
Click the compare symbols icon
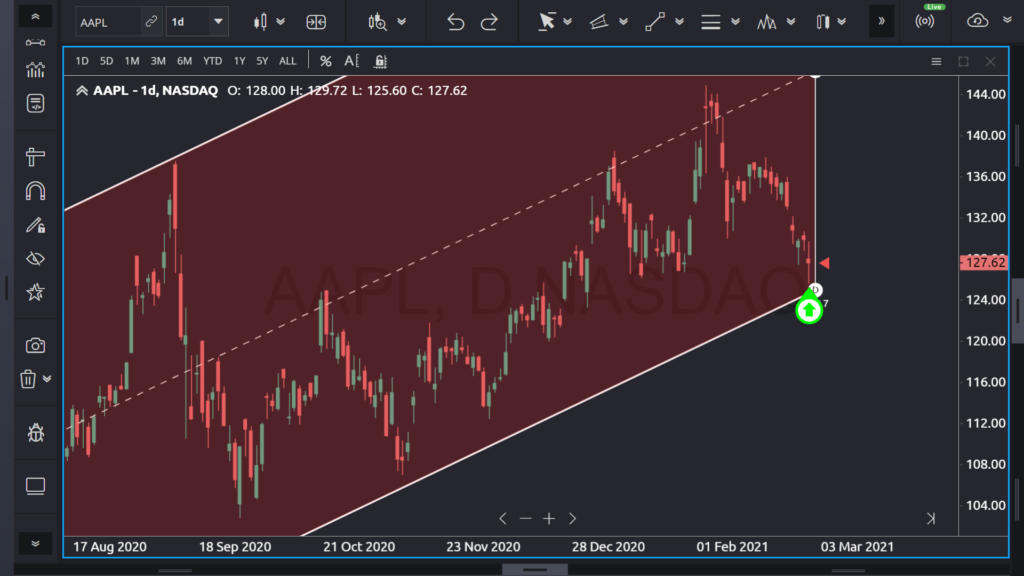point(316,21)
